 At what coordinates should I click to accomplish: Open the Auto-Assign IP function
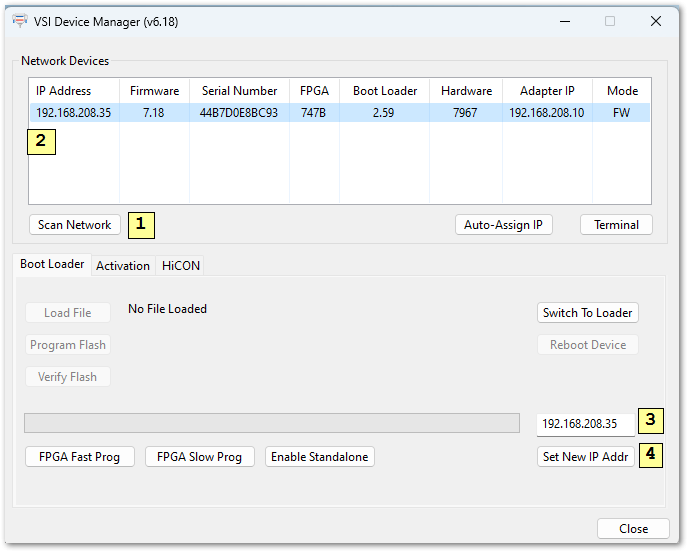(503, 225)
